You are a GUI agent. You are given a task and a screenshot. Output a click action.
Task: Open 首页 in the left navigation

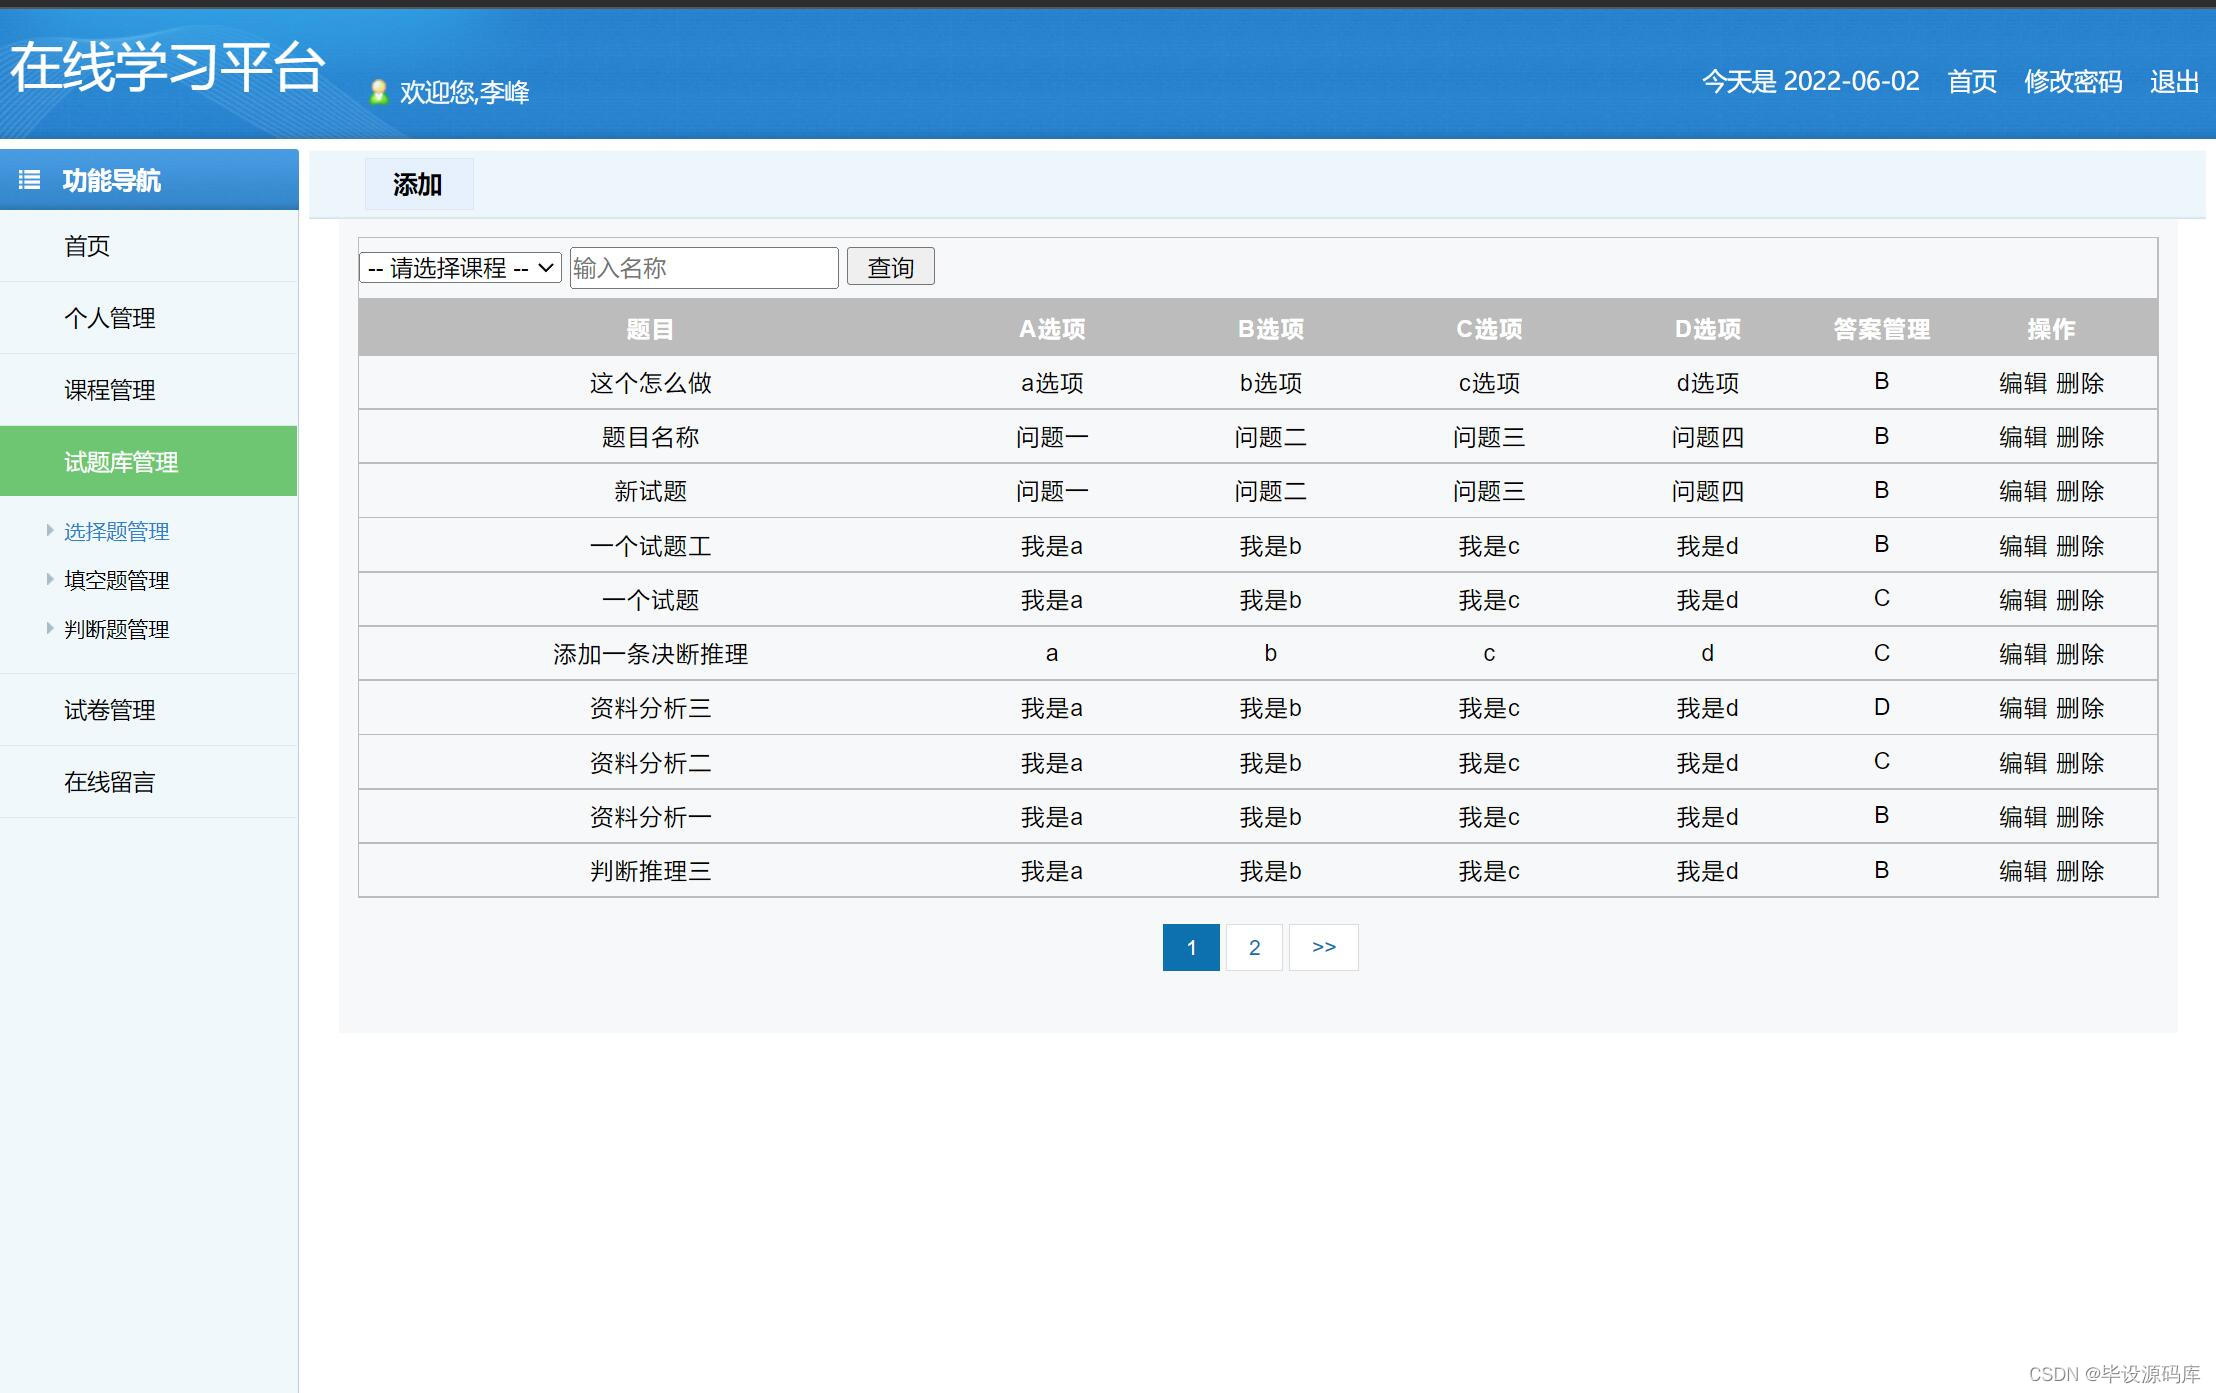(87, 246)
